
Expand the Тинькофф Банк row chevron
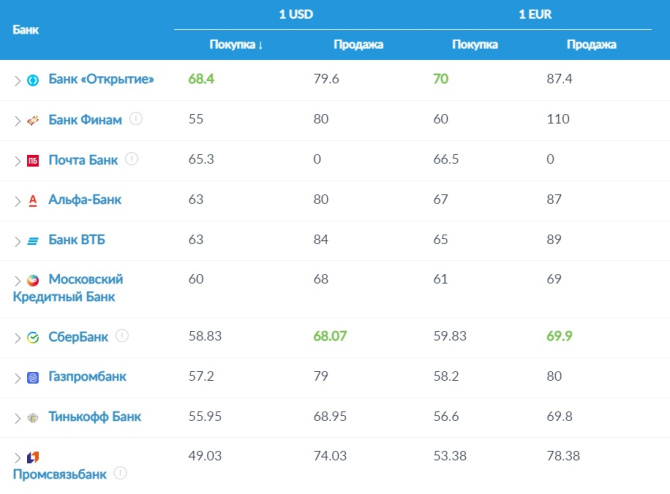(x=17, y=417)
